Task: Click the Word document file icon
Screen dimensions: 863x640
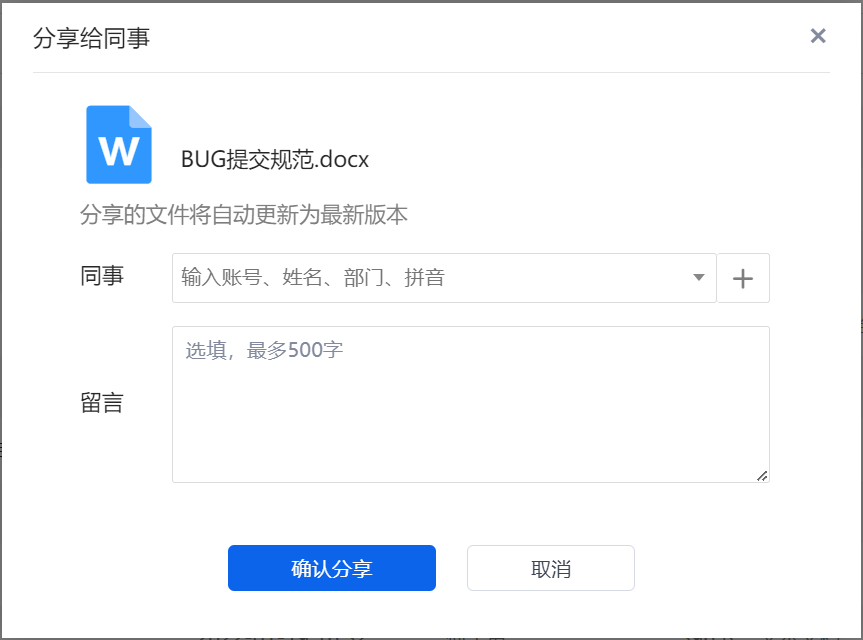Action: click(x=119, y=145)
